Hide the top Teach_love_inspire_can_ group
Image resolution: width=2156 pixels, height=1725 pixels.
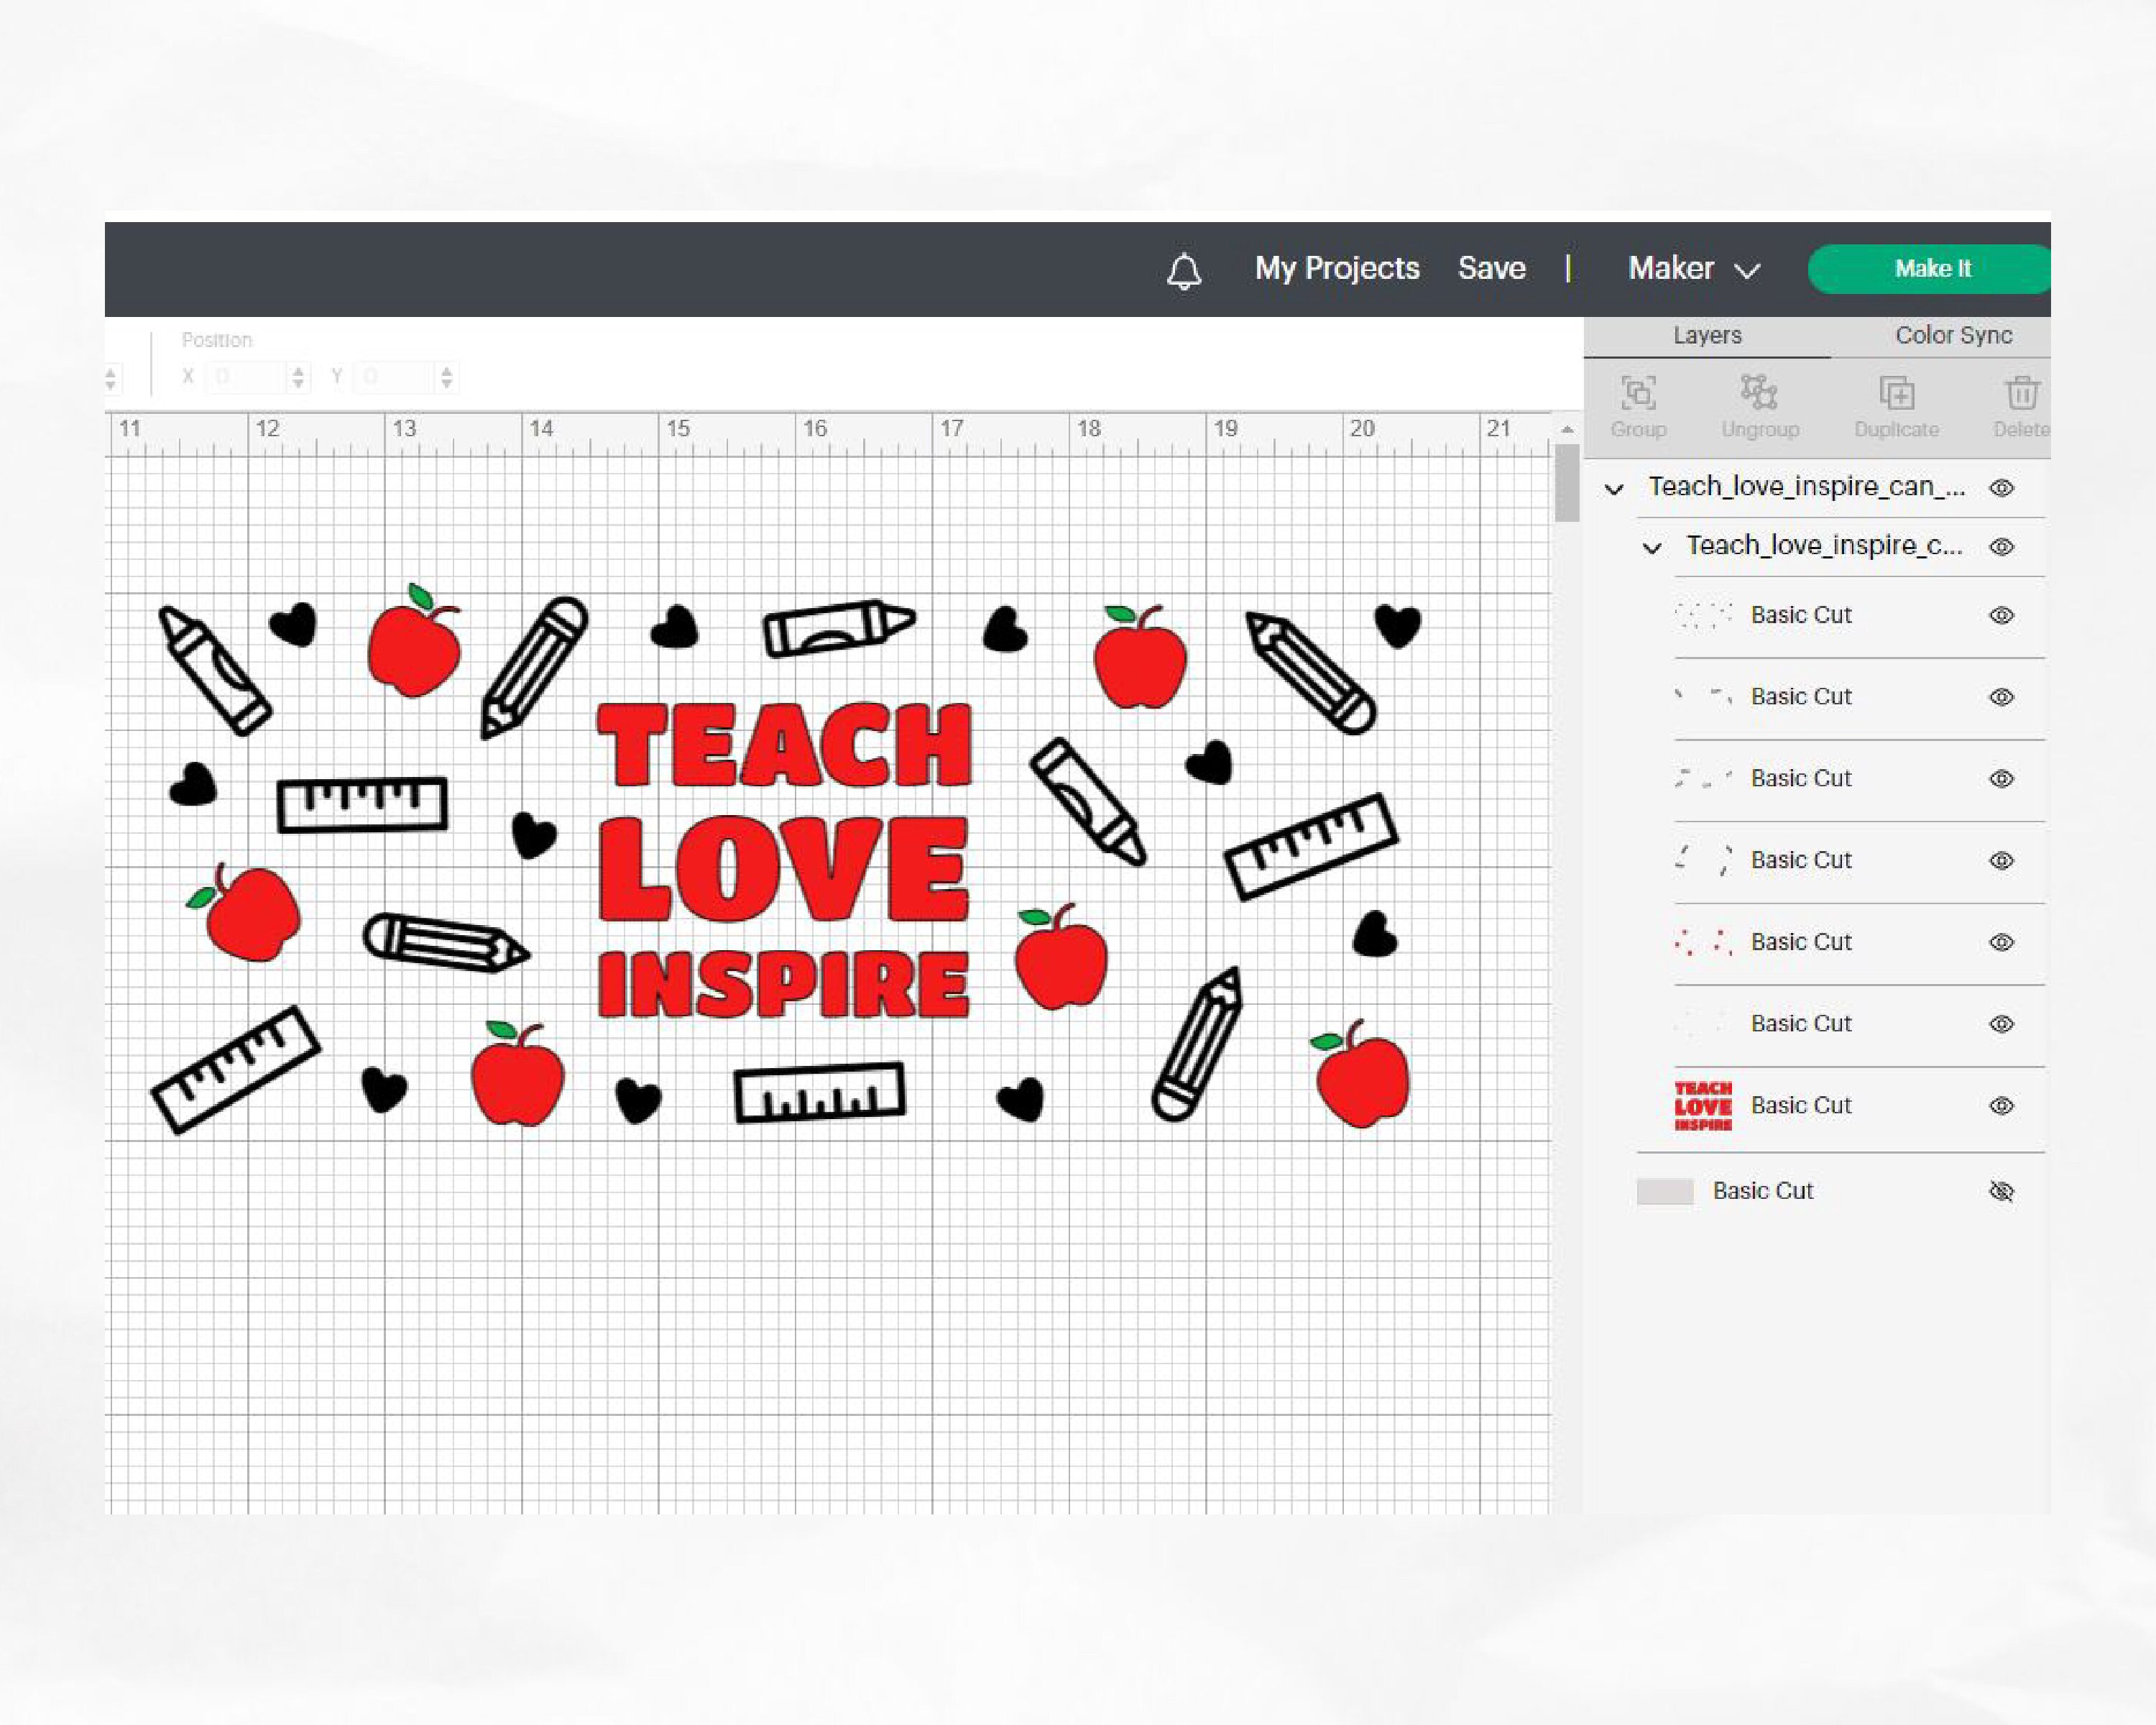(2001, 488)
